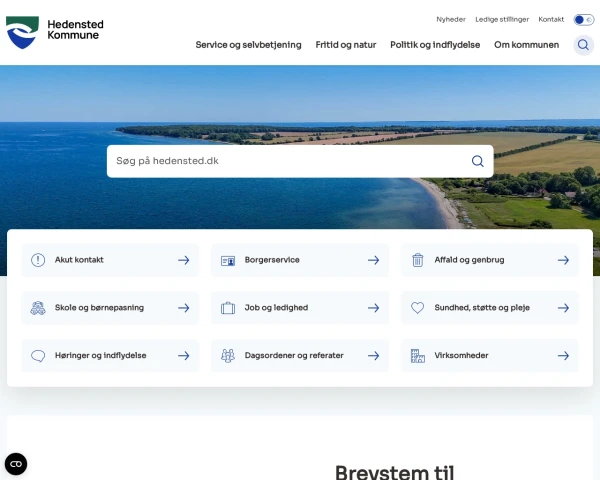Open the Om kommunen menu item
Image resolution: width=600 pixels, height=480 pixels.
526,45
